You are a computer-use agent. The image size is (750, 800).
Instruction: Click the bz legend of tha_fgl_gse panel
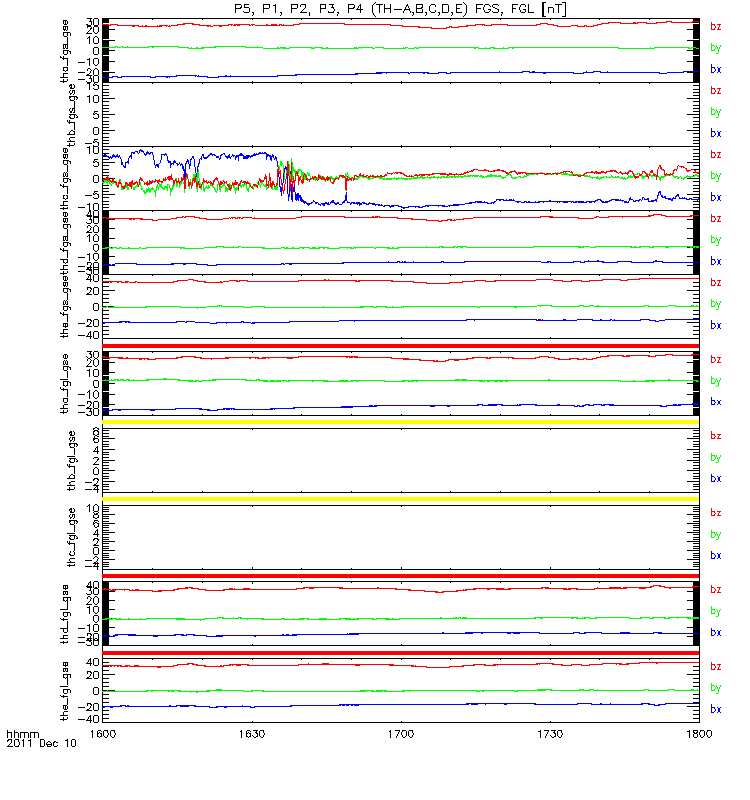715,360
